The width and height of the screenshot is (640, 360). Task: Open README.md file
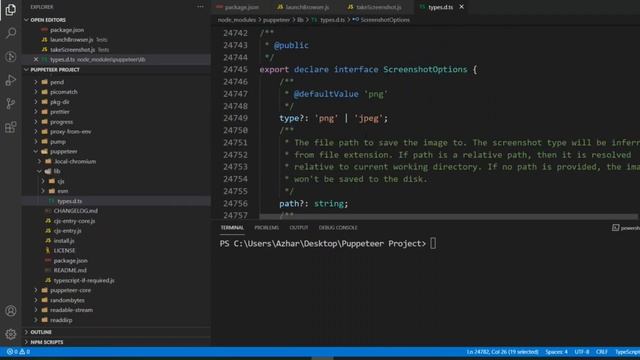pos(70,271)
